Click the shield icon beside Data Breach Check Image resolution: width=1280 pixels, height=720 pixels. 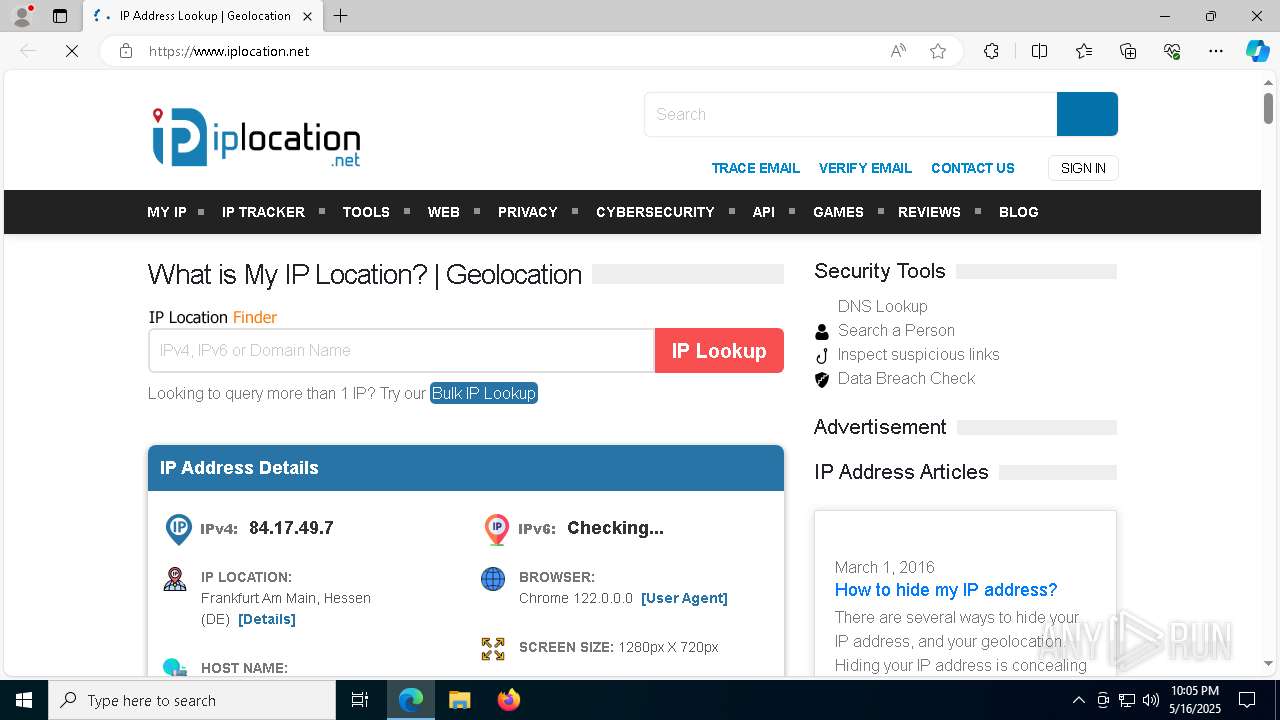822,380
